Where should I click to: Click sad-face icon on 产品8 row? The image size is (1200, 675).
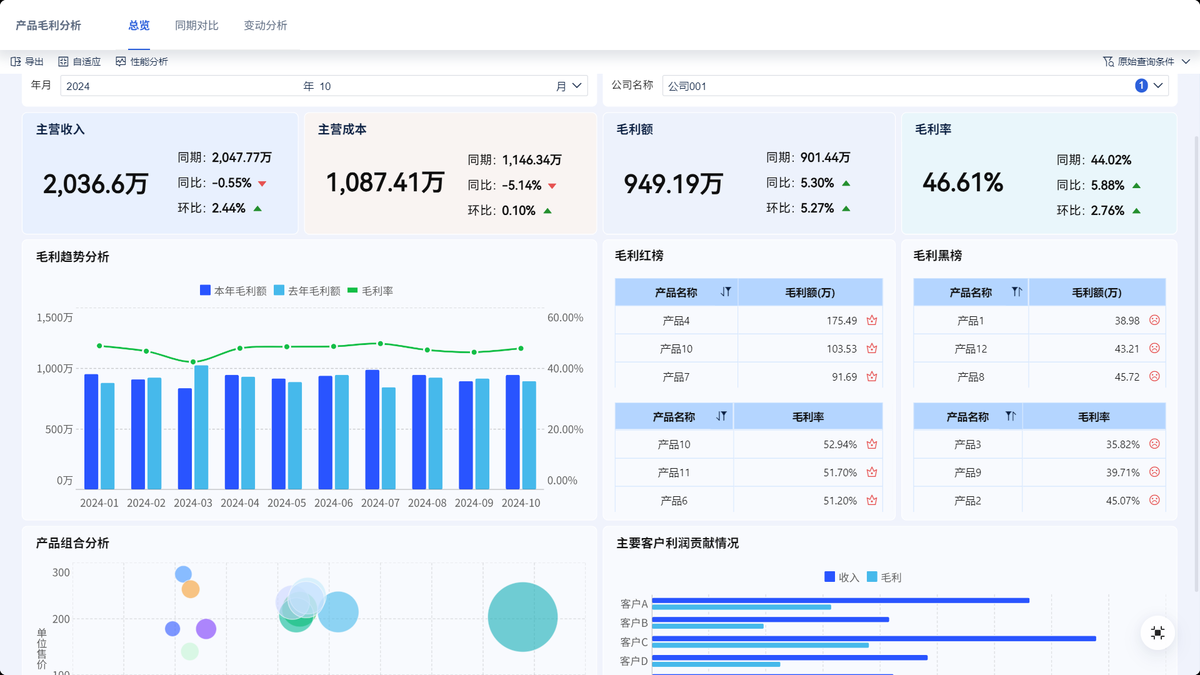(x=1154, y=376)
